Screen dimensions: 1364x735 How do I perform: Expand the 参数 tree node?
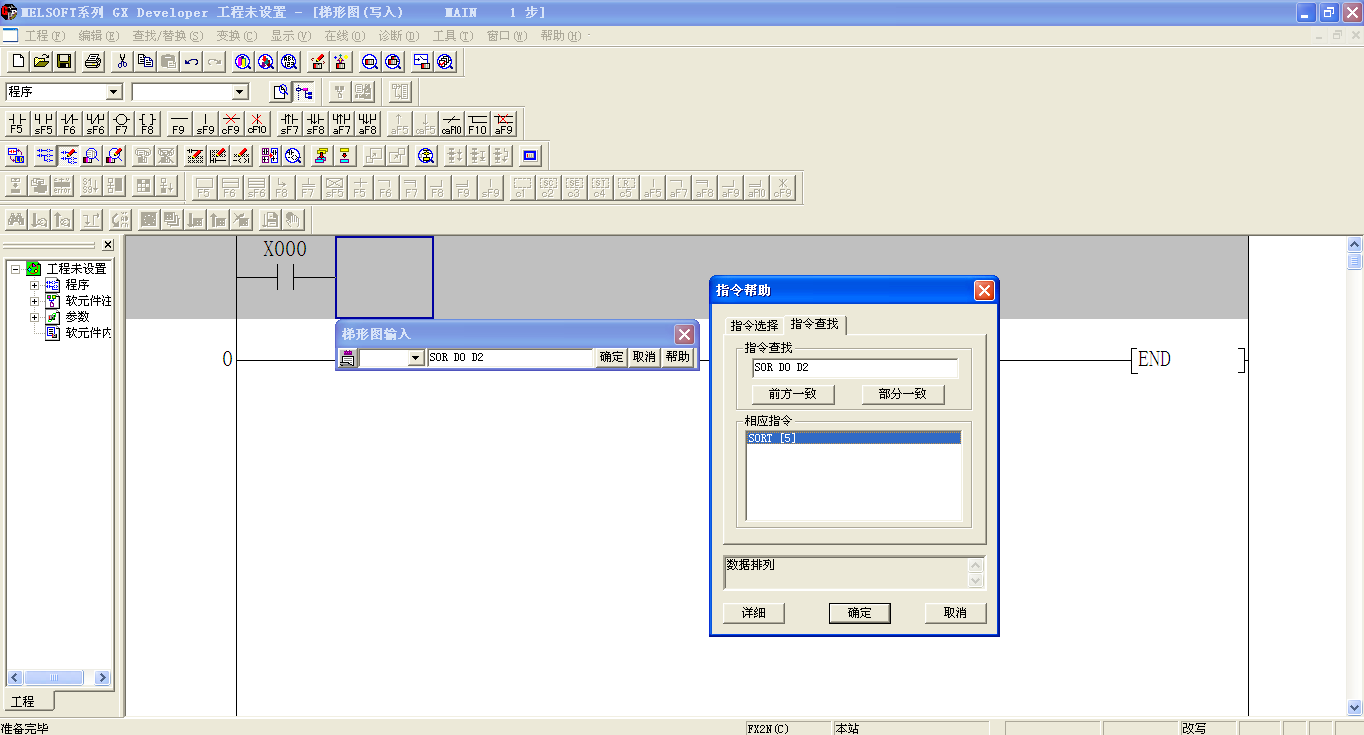pyautogui.click(x=35, y=317)
